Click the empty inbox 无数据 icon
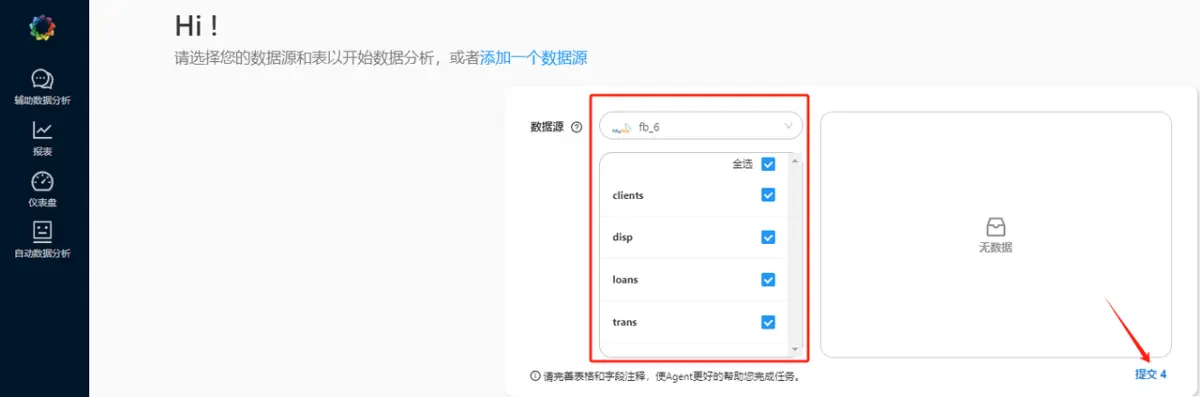Image resolution: width=1200 pixels, height=397 pixels. [x=995, y=226]
